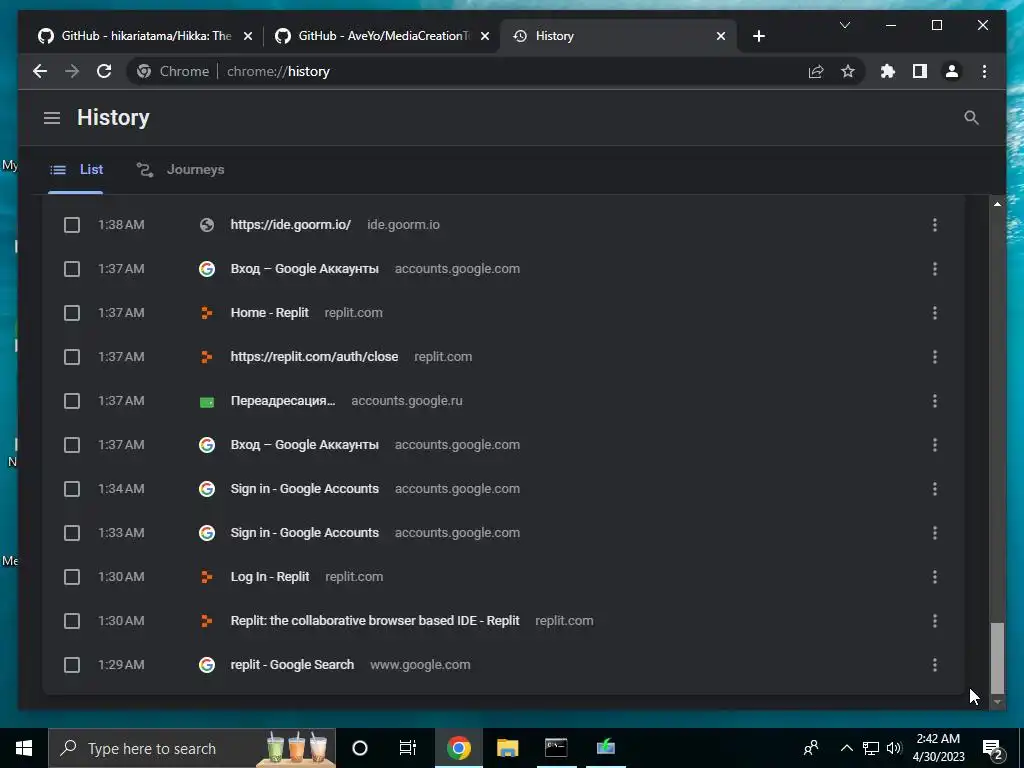1024x768 pixels.
Task: Close the MediaCreationTool GitHub tab
Action: (485, 36)
